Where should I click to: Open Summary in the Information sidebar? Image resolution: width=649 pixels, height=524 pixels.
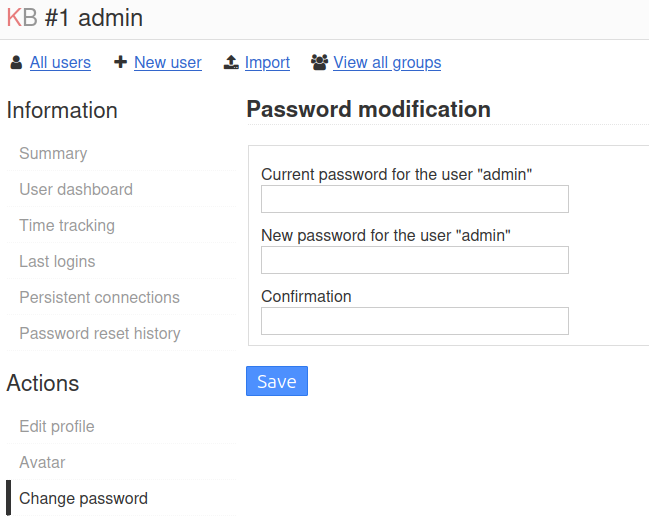(53, 154)
